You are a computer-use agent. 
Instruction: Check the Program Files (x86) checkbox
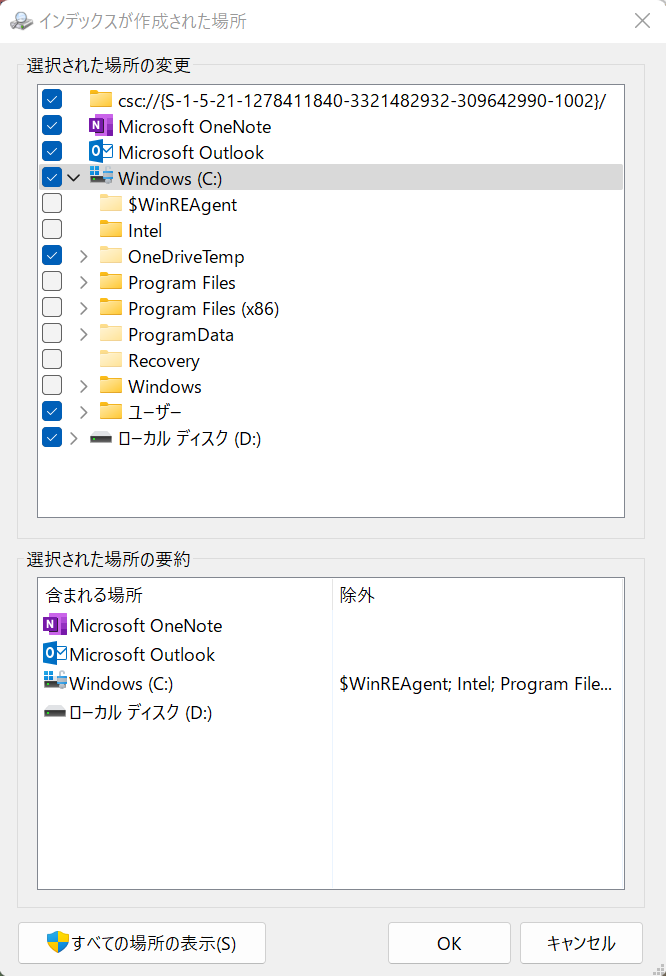tap(52, 307)
